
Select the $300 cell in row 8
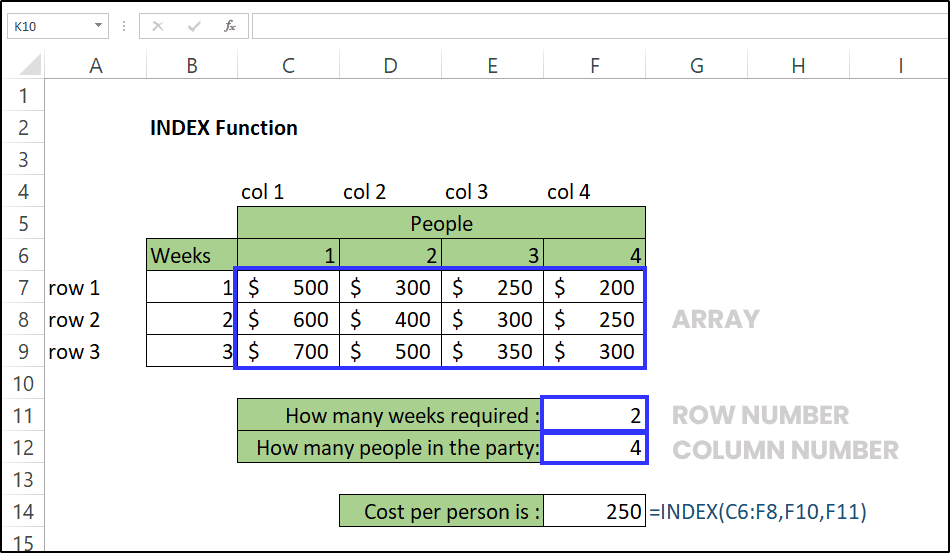(x=493, y=319)
